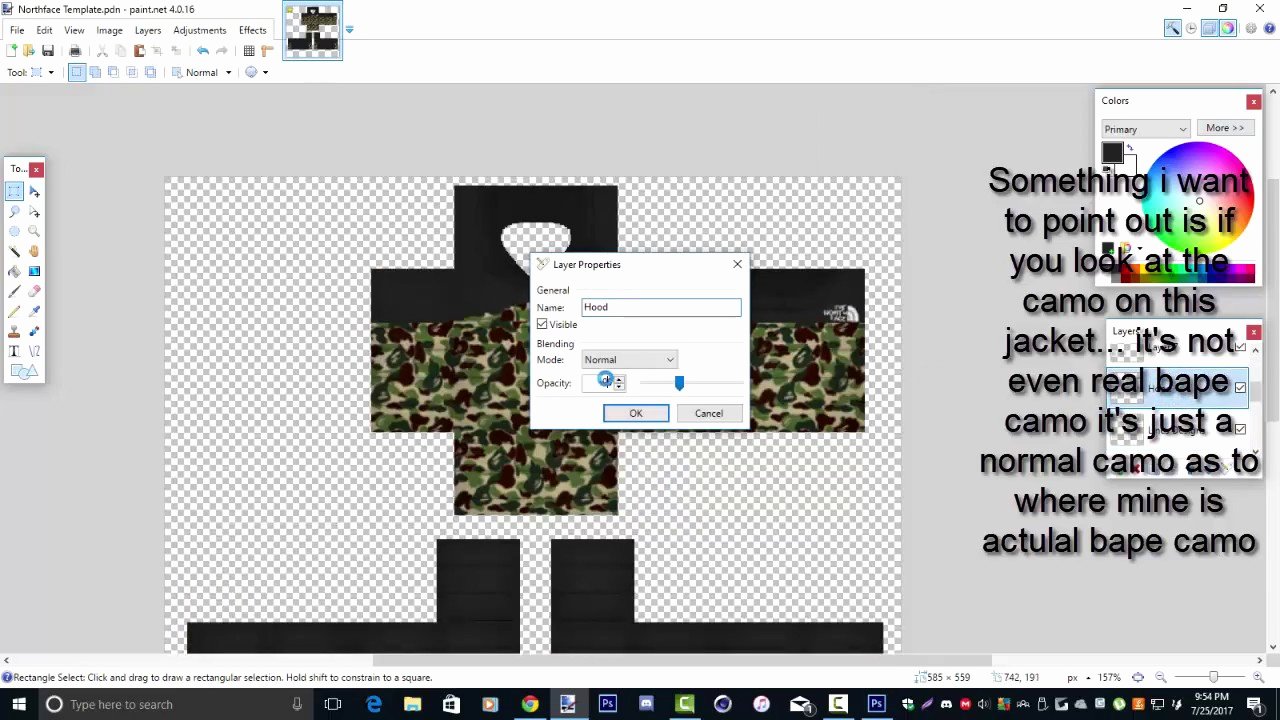The height and width of the screenshot is (720, 1280).
Task: Select the Move Selection tool
Action: coord(34,211)
